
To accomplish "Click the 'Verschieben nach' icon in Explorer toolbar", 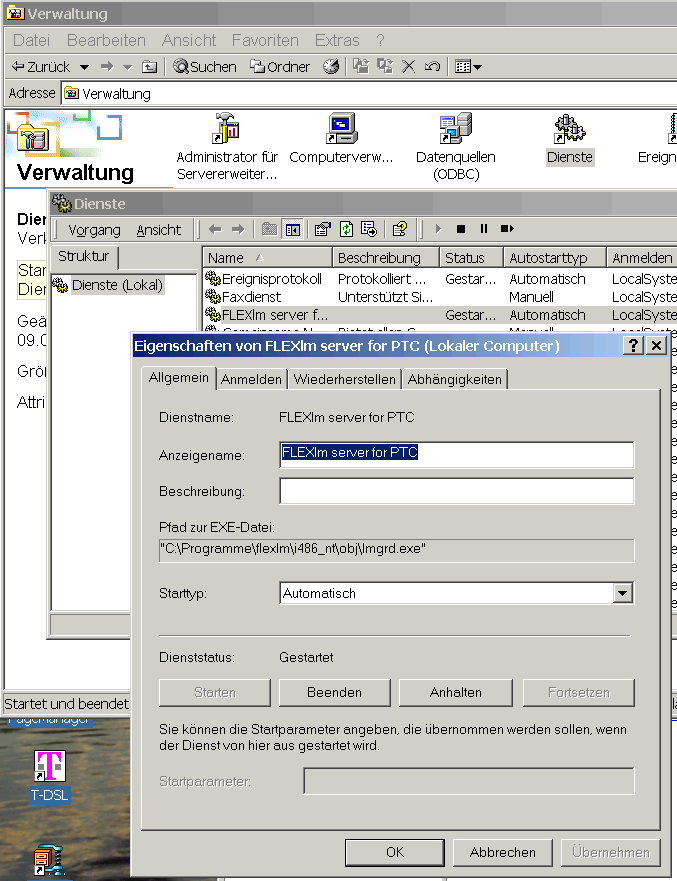I will [x=361, y=66].
